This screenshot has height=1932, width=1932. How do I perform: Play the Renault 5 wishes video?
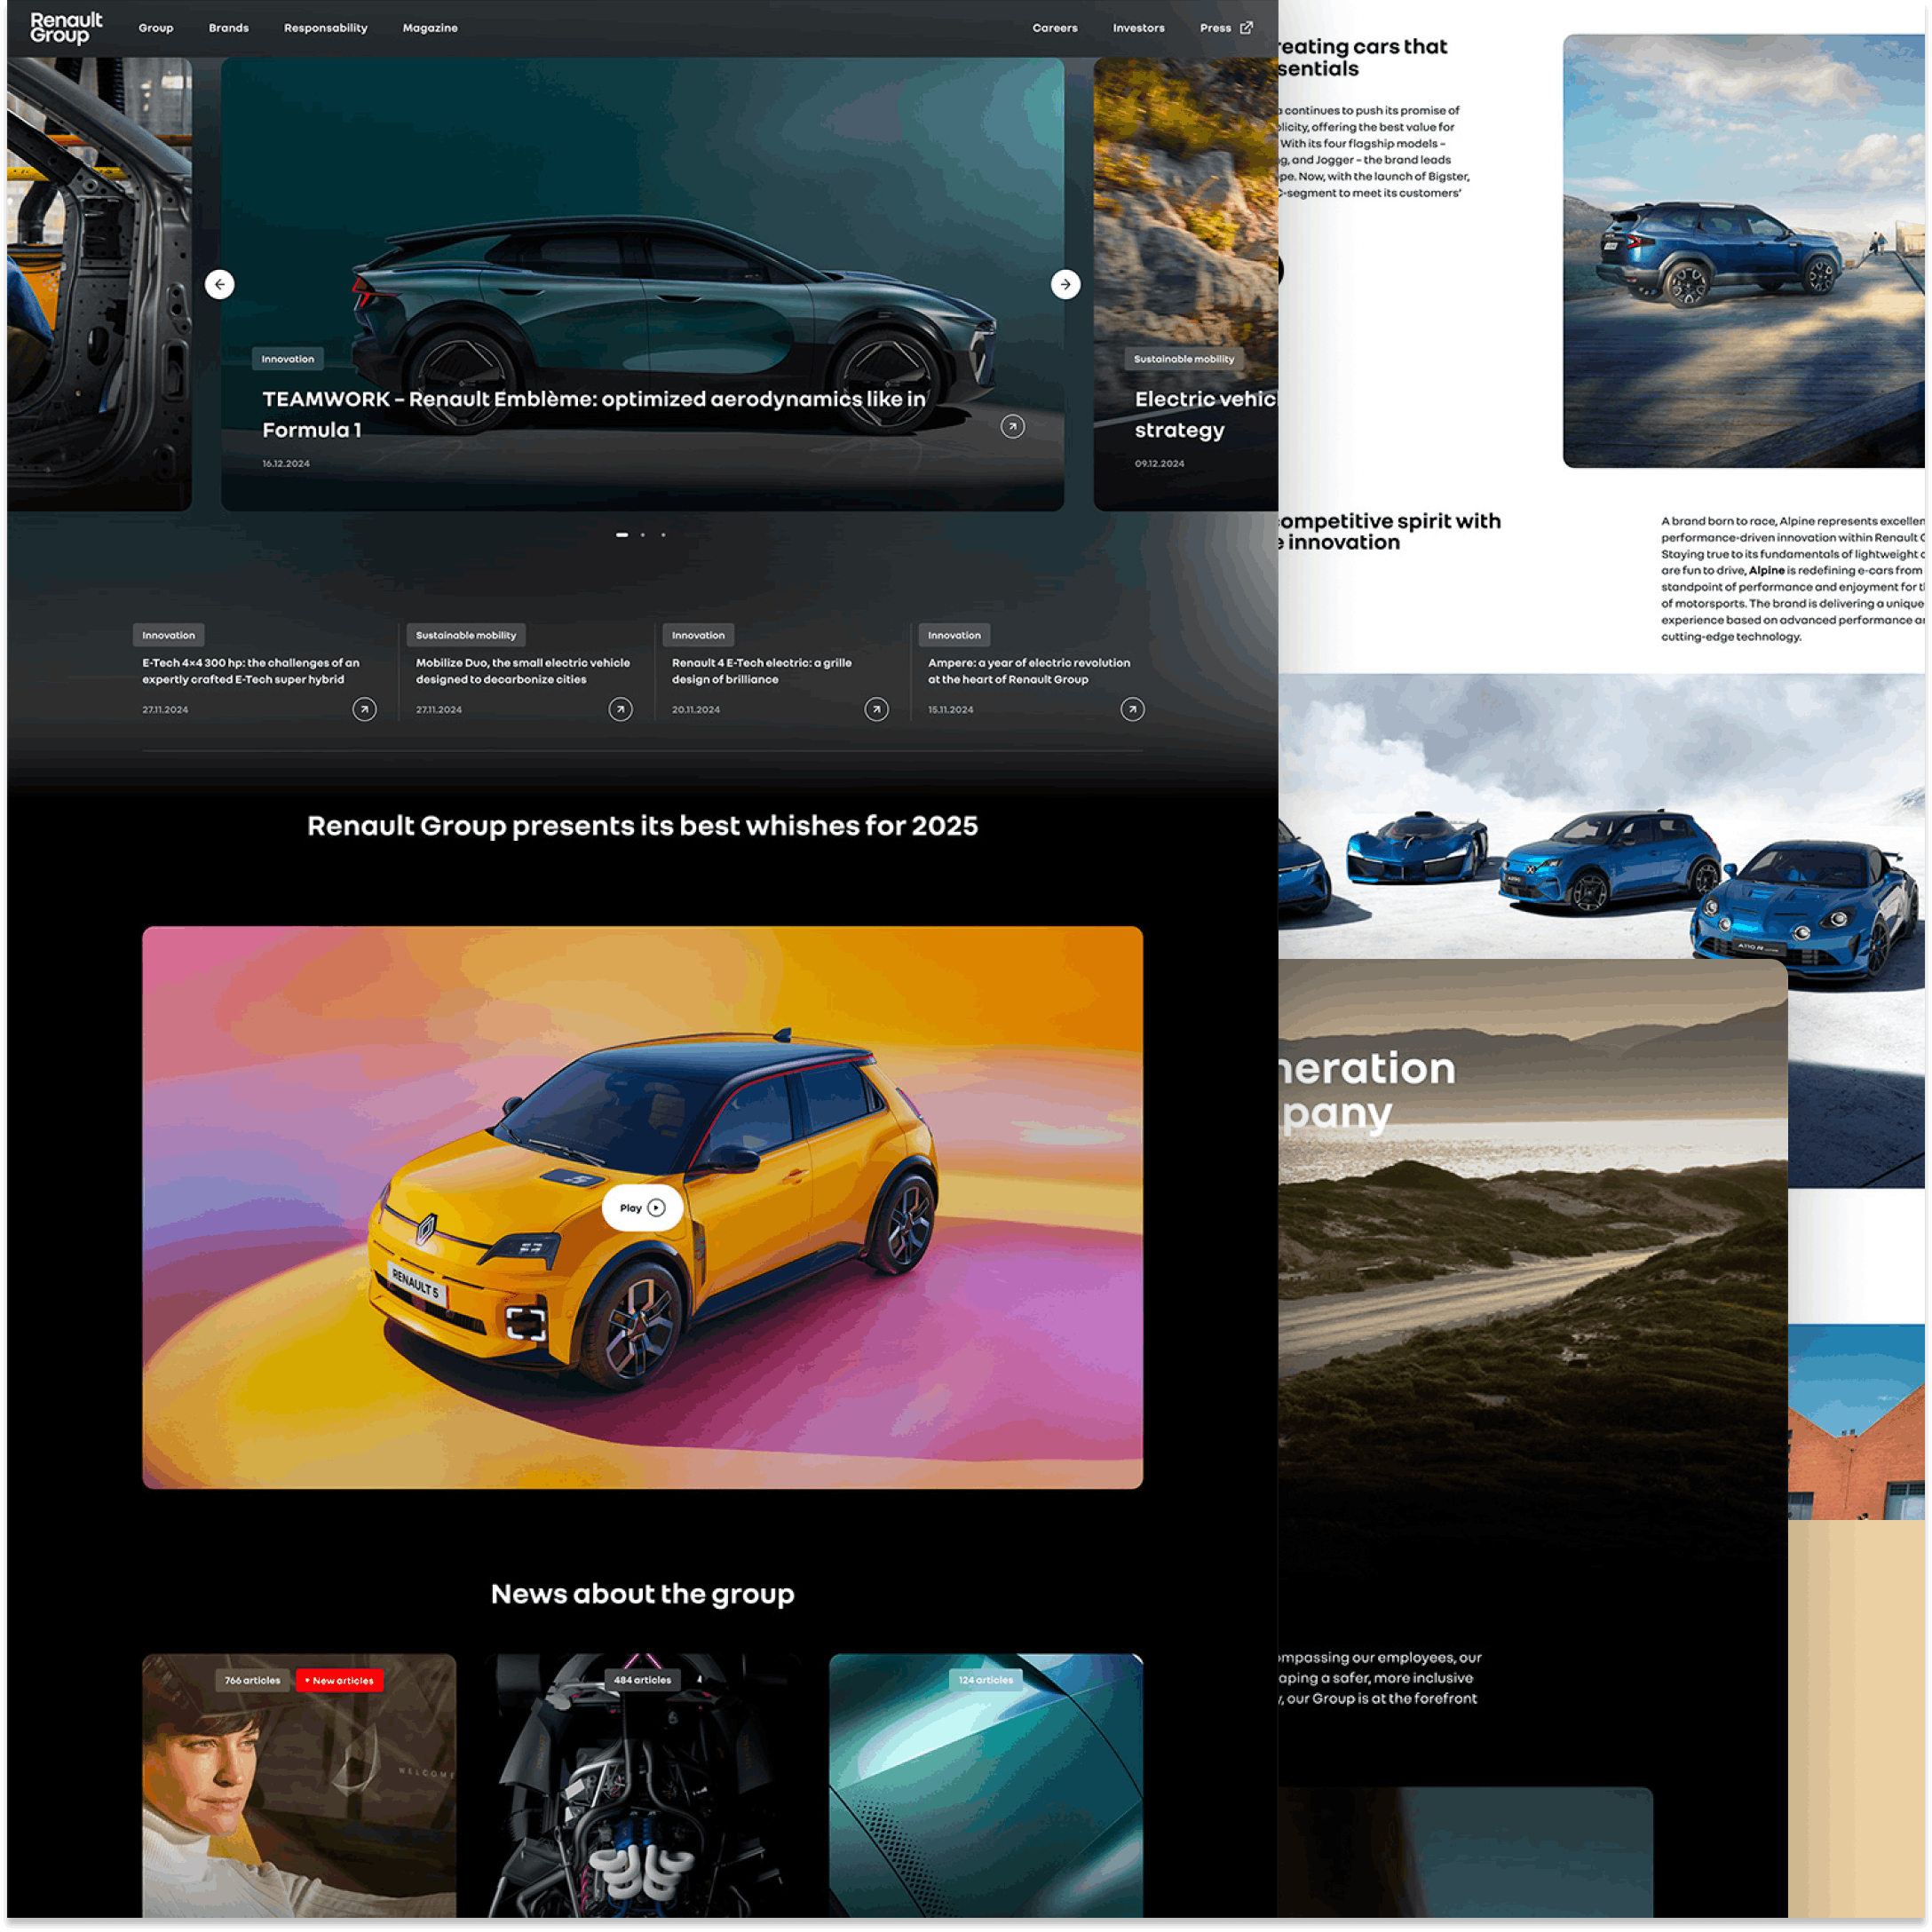coord(642,1208)
